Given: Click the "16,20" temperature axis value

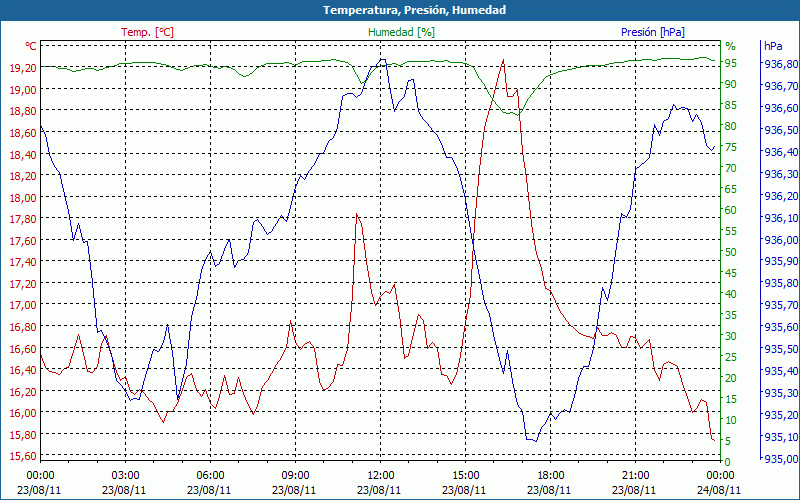Looking at the screenshot, I should coord(23,391).
